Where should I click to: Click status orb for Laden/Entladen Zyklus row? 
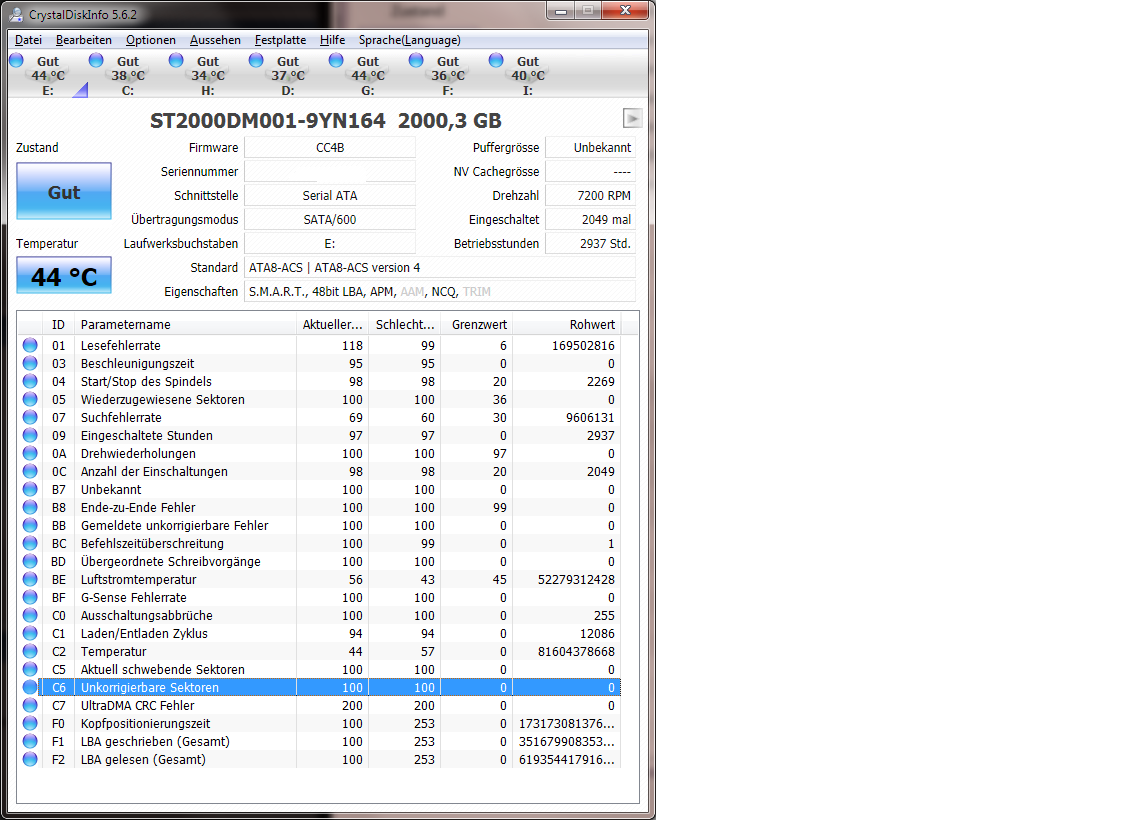[x=30, y=633]
